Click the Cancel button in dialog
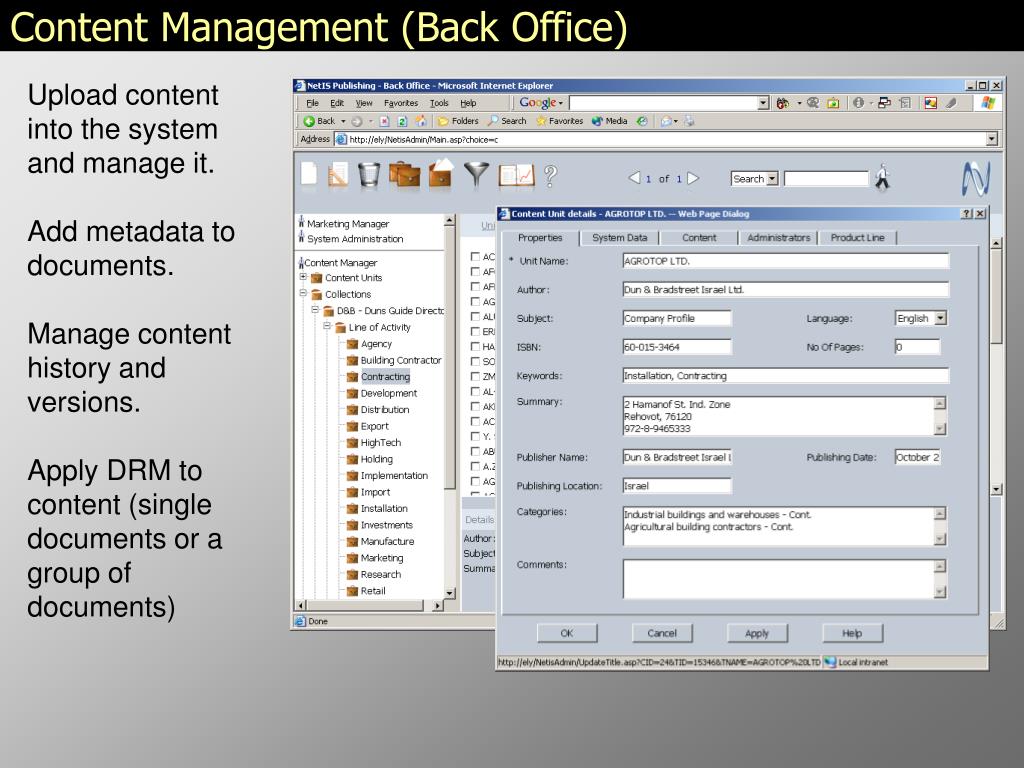Image resolution: width=1024 pixels, height=768 pixels. coord(662,633)
